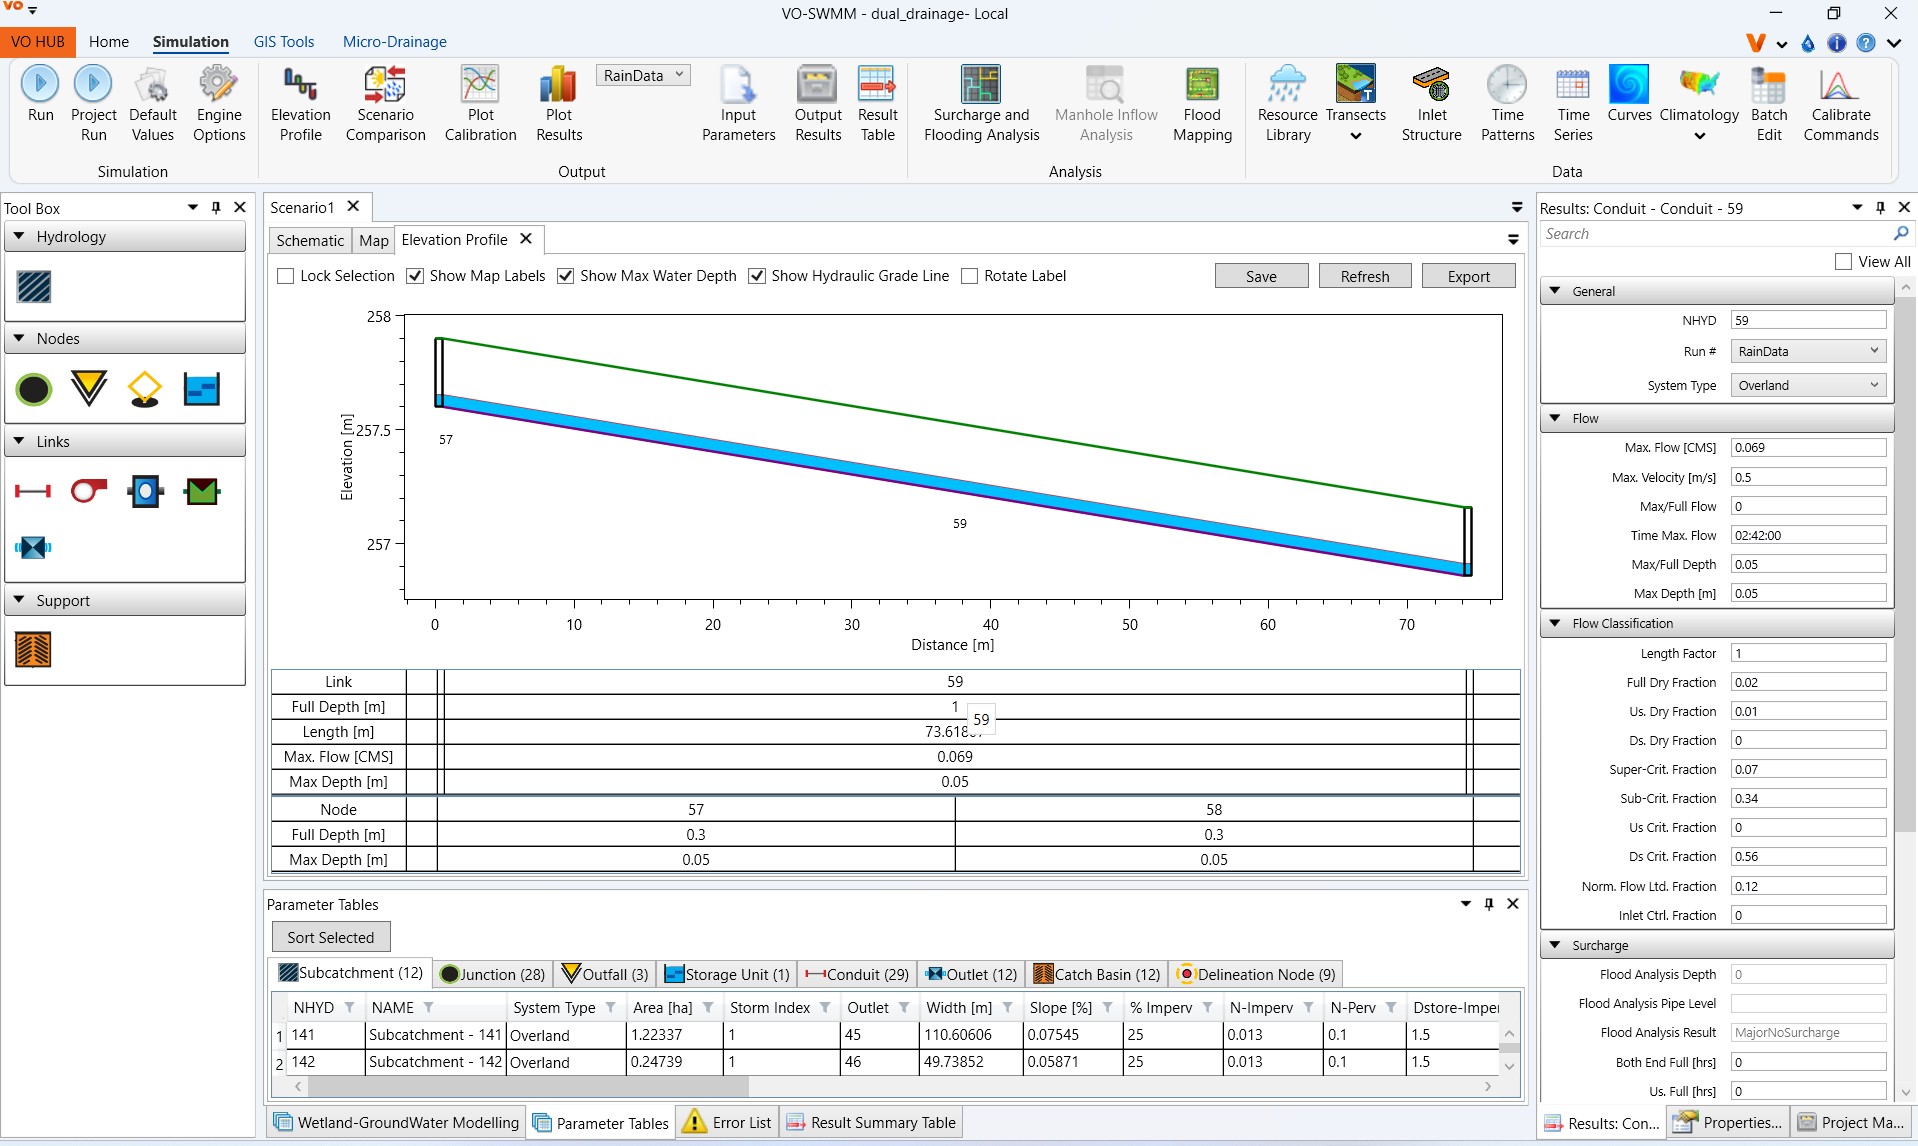The width and height of the screenshot is (1918, 1146).
Task: Open the System Type Overland dropdown
Action: tap(1808, 385)
